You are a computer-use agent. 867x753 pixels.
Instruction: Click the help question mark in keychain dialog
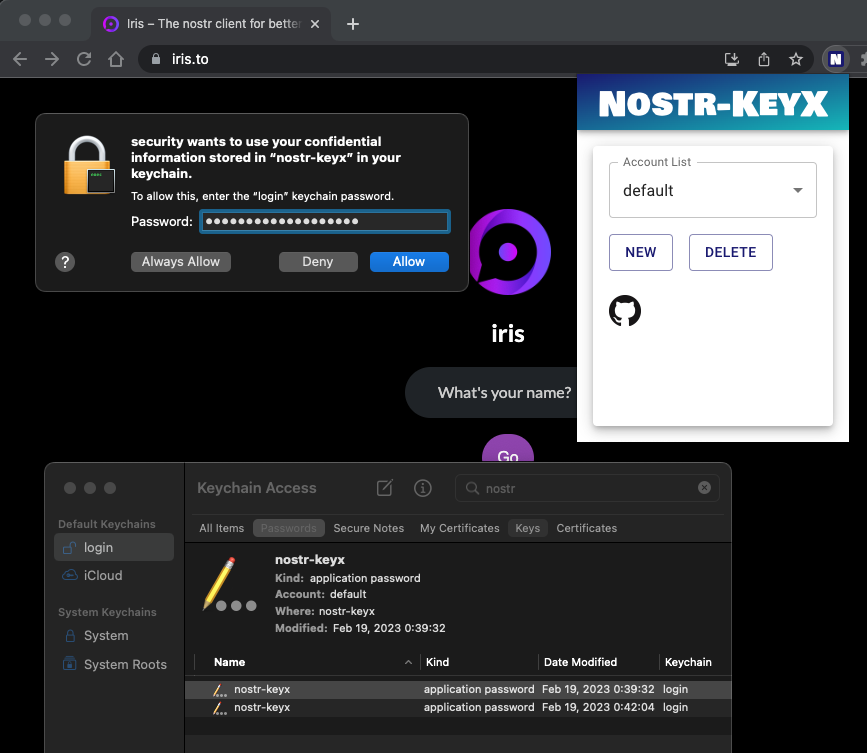click(x=65, y=262)
